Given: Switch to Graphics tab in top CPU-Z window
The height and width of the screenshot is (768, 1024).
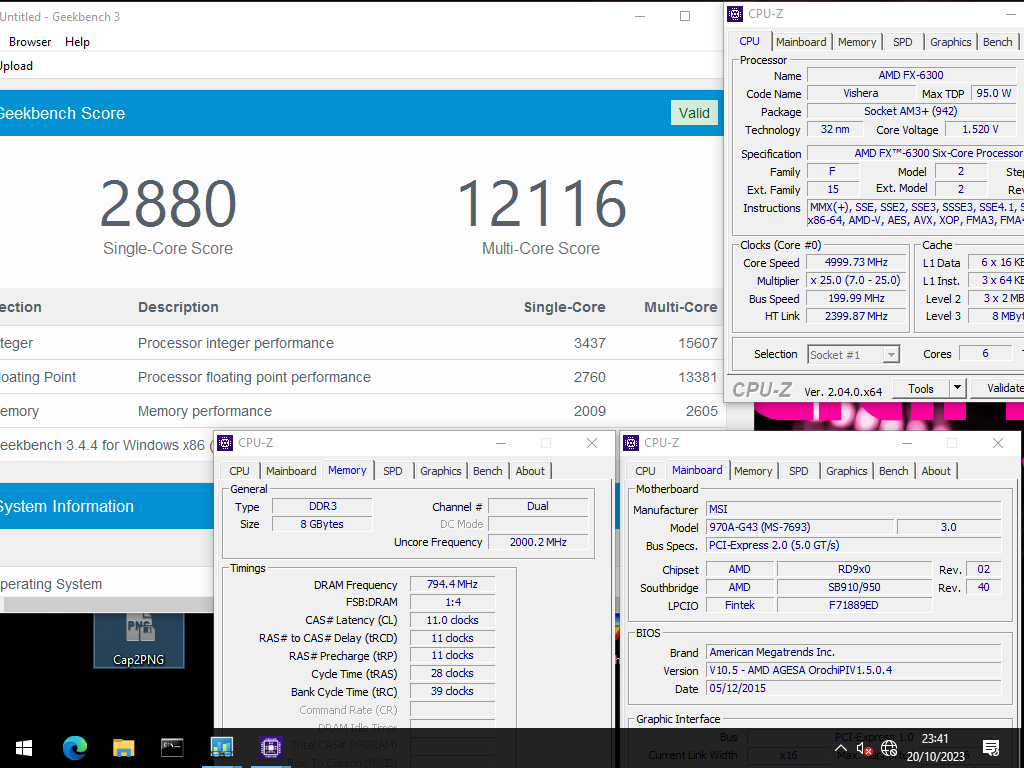Looking at the screenshot, I should (950, 42).
